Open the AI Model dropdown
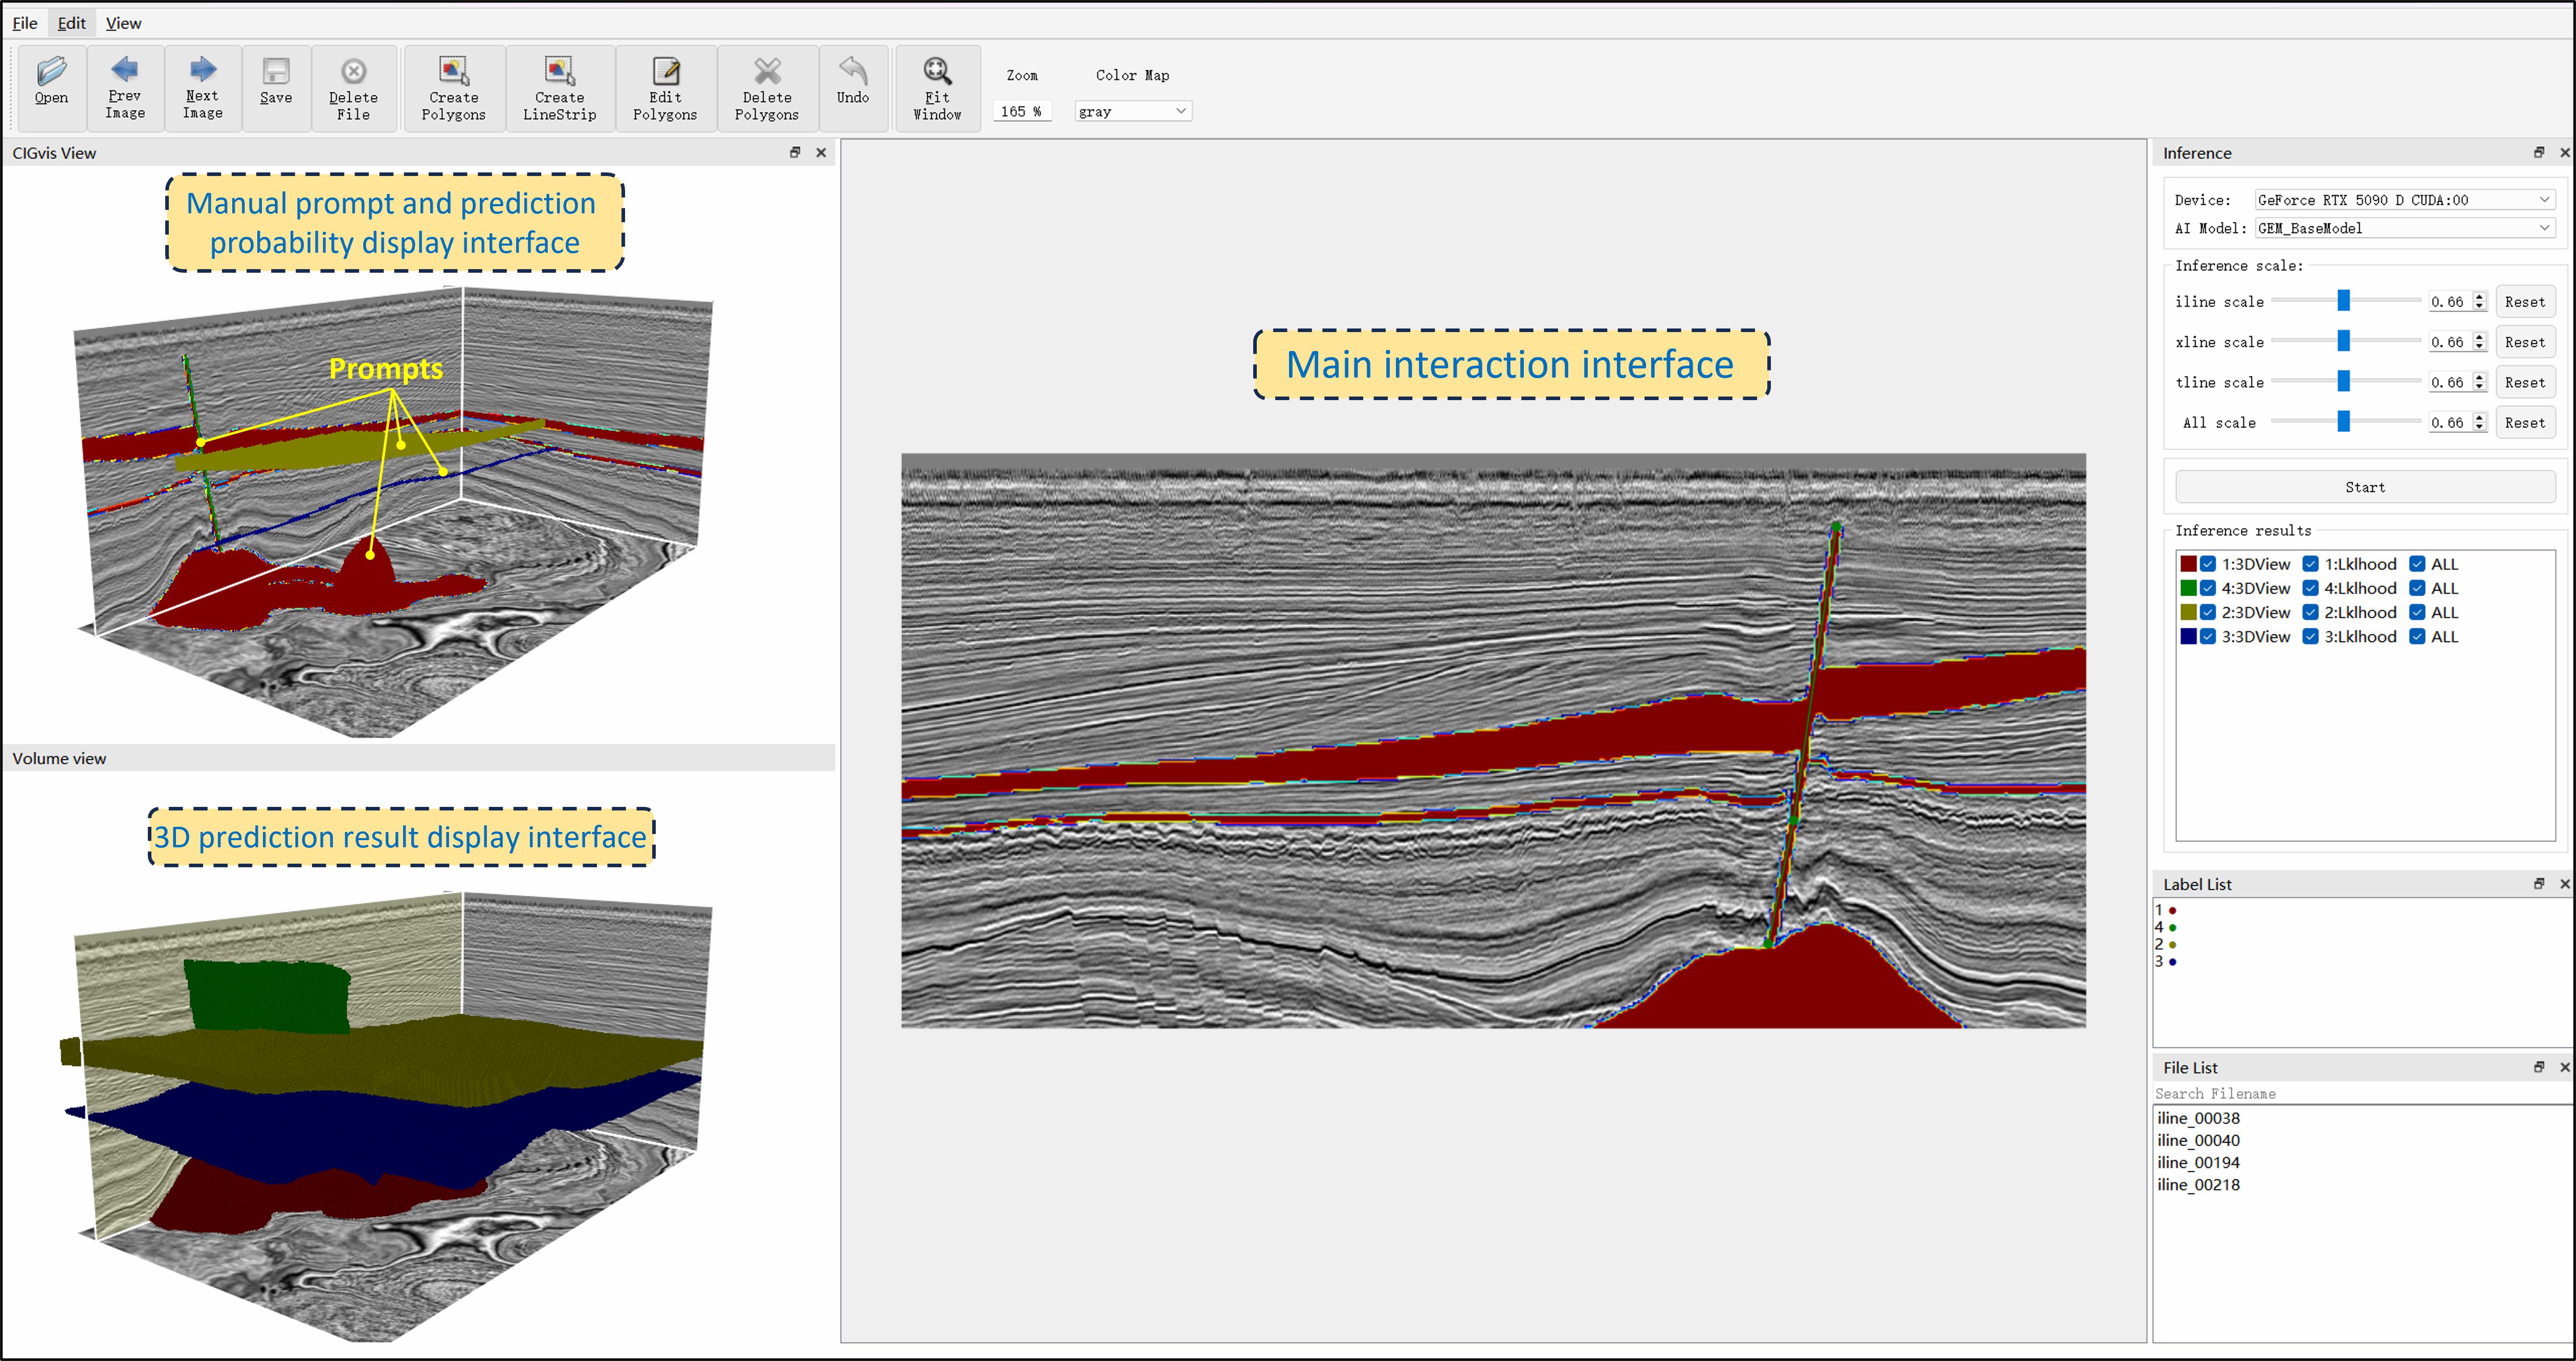The image size is (2576, 1361). (x=2404, y=228)
